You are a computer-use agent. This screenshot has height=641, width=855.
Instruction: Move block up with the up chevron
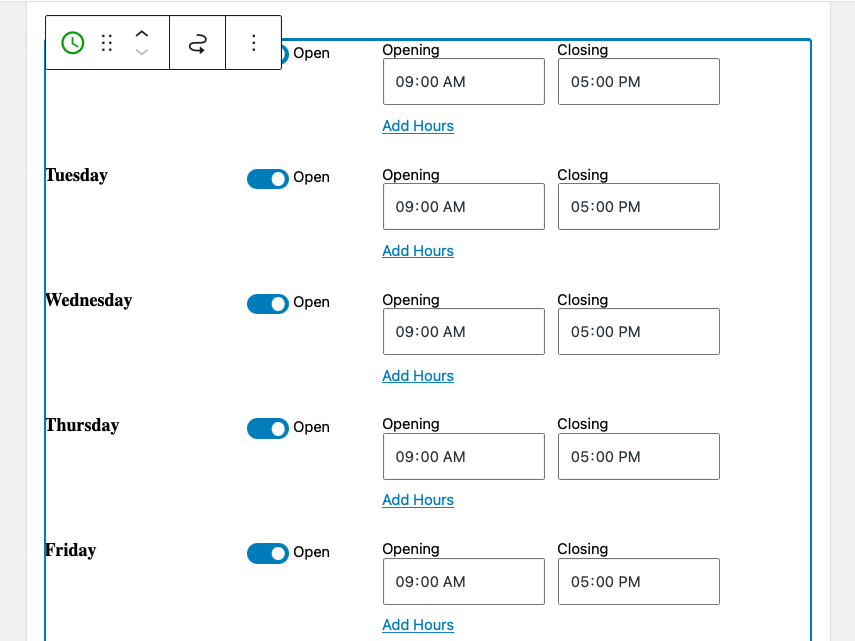click(x=142, y=34)
